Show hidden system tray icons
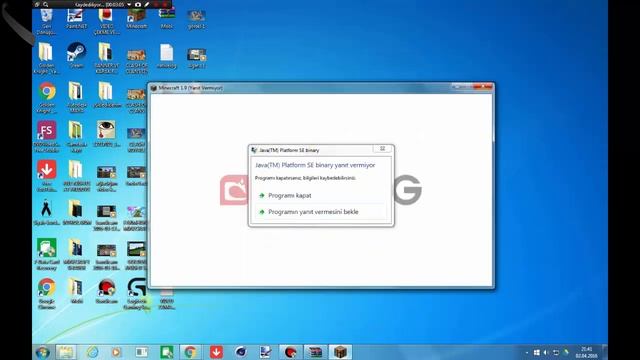 [527, 353]
